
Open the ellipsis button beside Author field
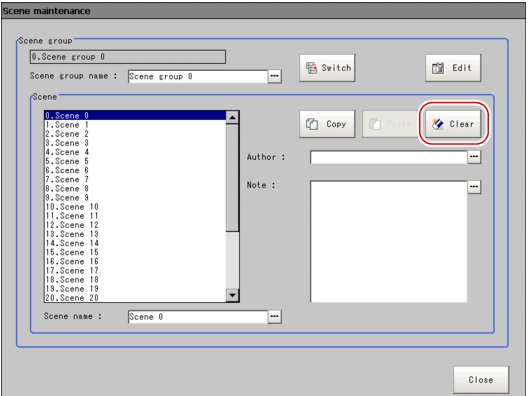tap(474, 157)
